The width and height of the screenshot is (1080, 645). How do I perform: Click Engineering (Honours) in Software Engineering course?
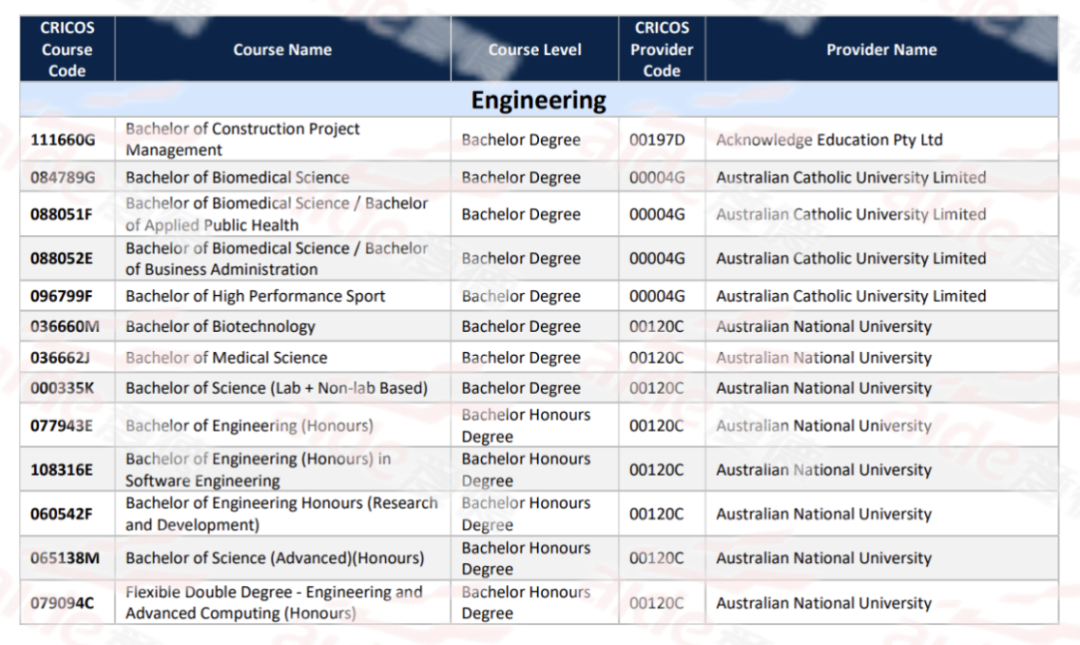(258, 470)
